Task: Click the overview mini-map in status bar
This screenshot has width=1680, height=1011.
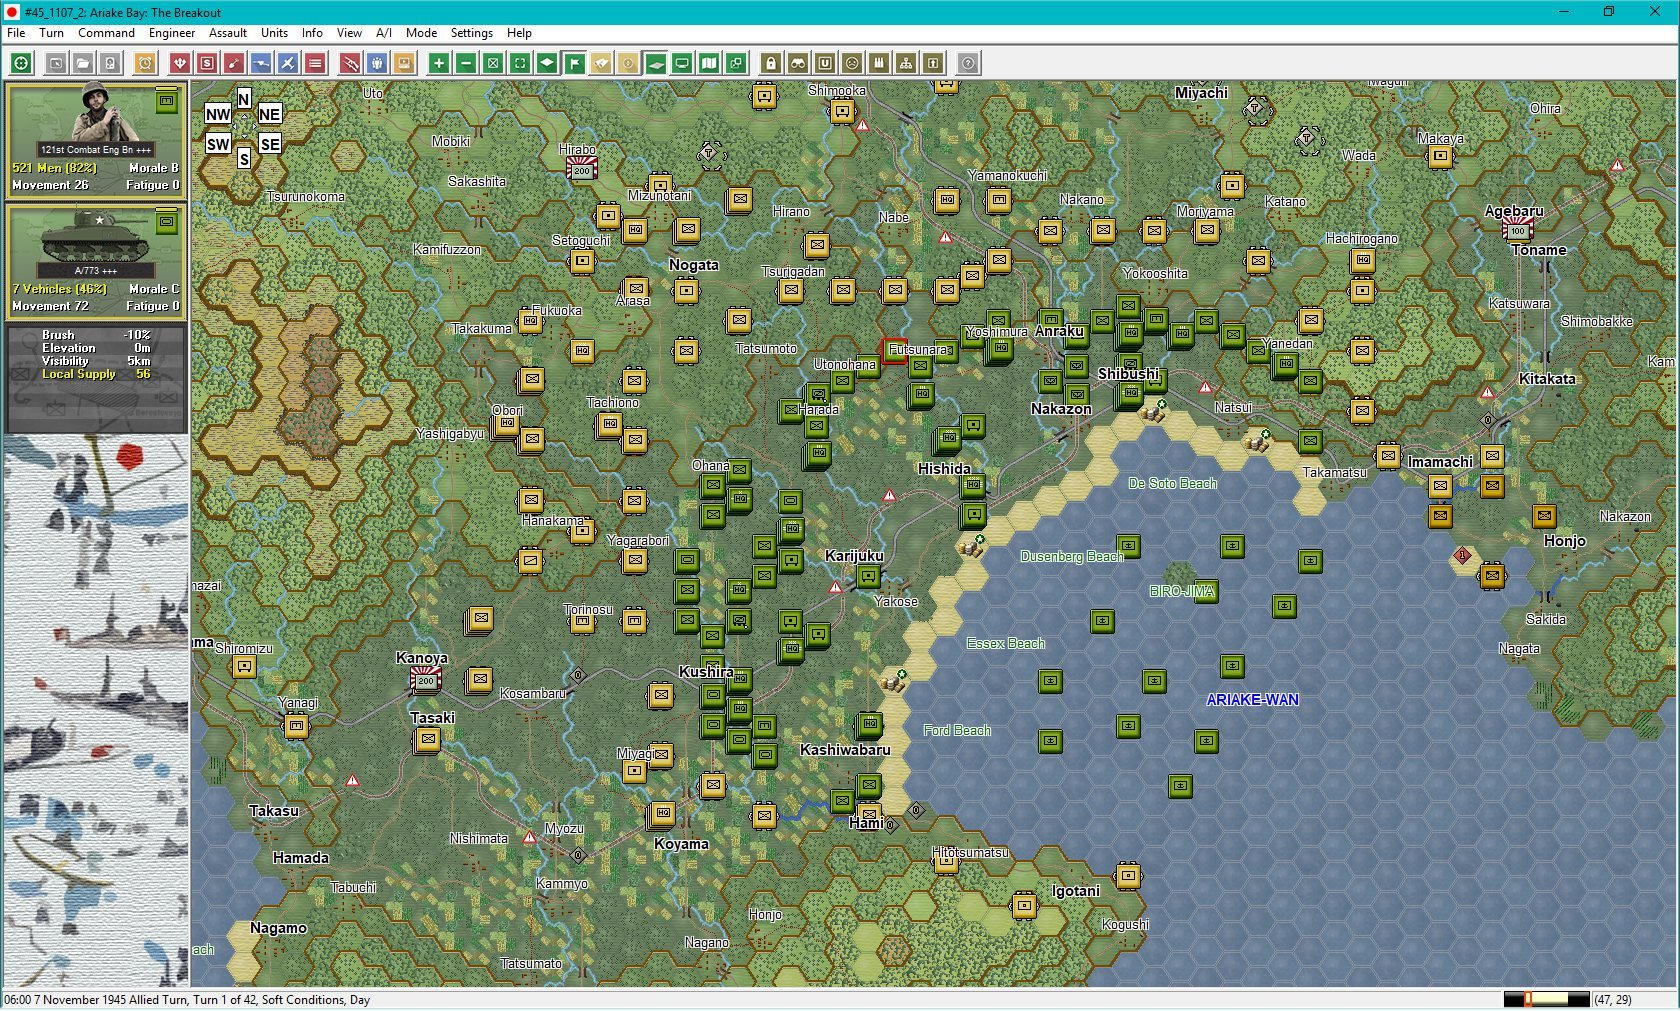Action: (1546, 999)
